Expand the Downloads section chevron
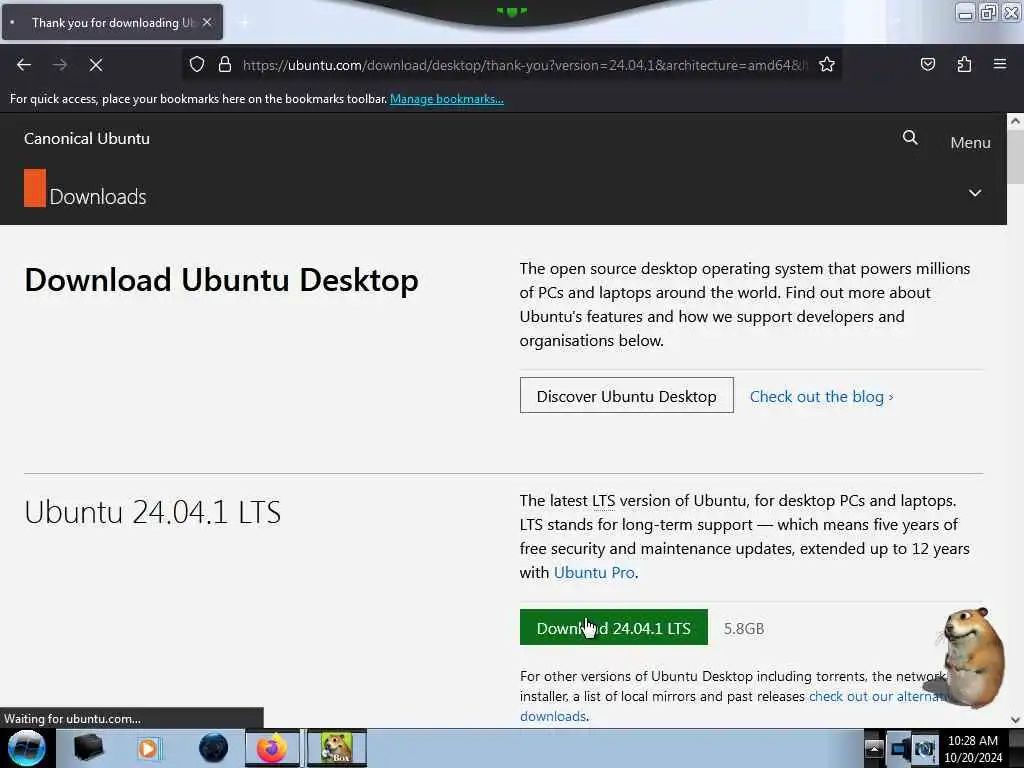Viewport: 1024px width, 768px height. (975, 193)
